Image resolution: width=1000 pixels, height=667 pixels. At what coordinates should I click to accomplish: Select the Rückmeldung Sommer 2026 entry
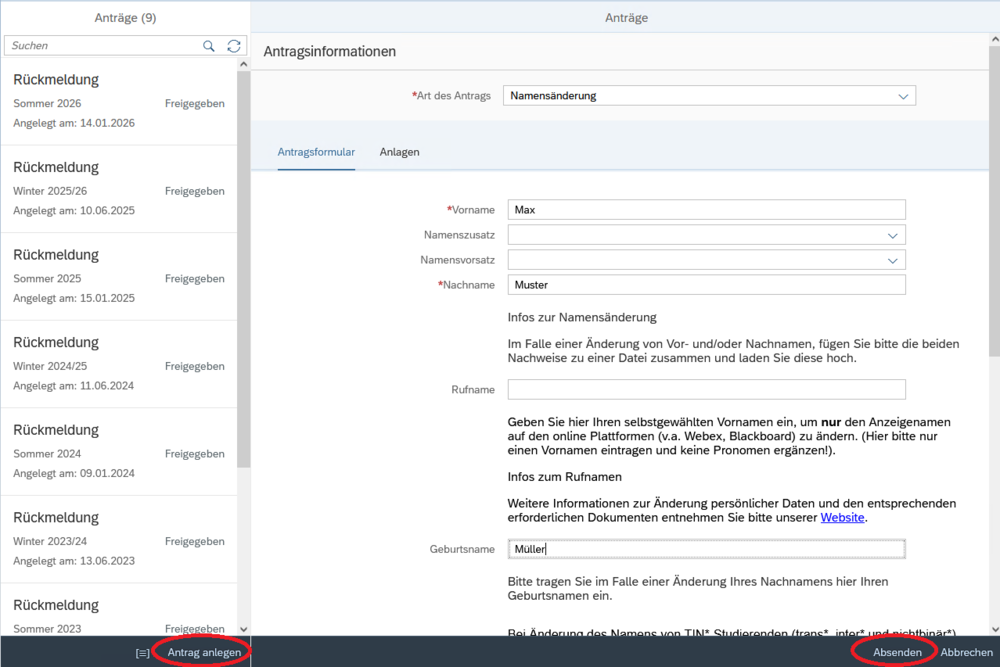pyautogui.click(x=119, y=101)
